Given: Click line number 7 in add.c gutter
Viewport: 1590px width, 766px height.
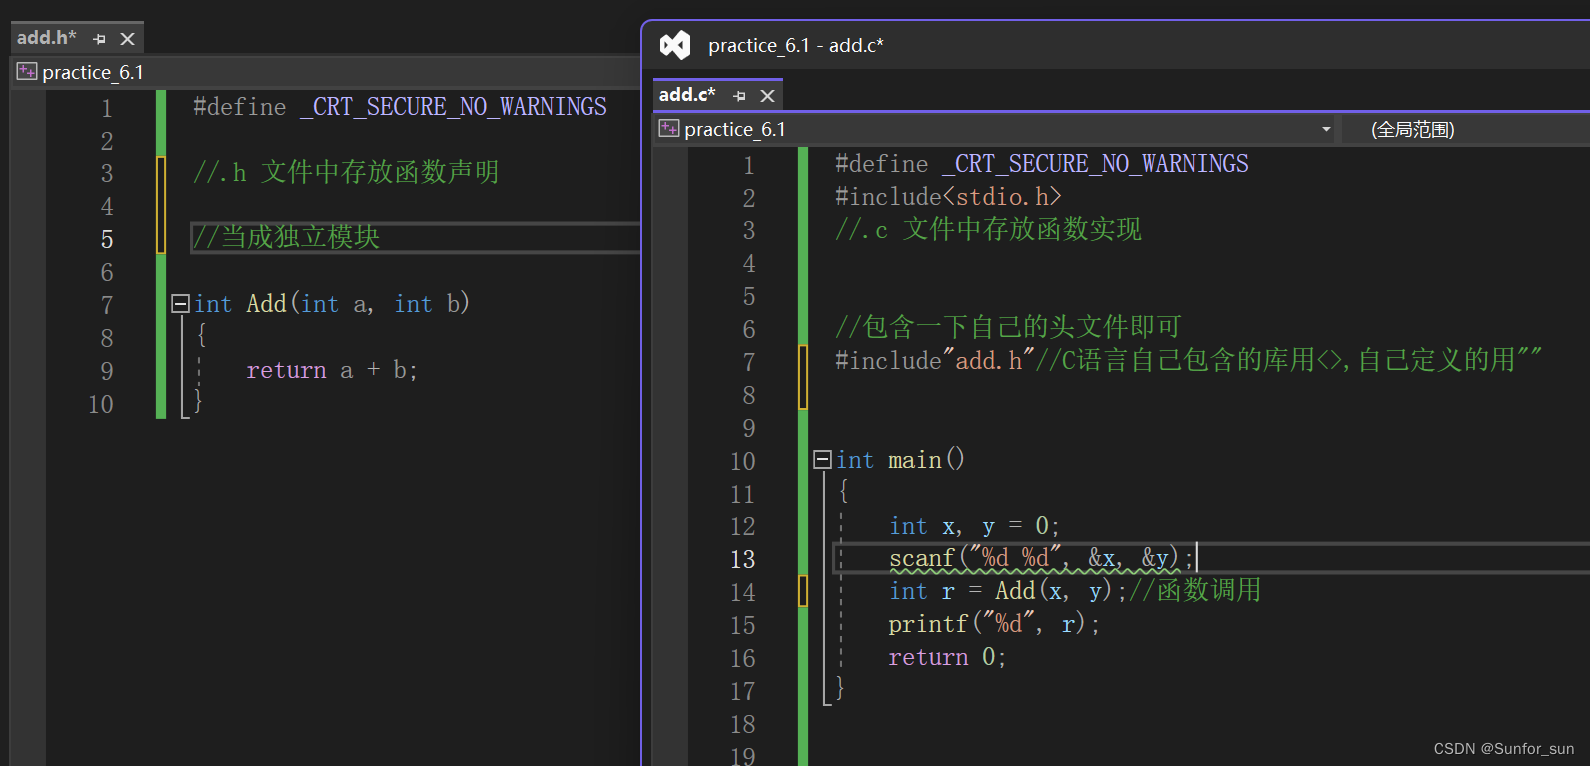Looking at the screenshot, I should (749, 362).
